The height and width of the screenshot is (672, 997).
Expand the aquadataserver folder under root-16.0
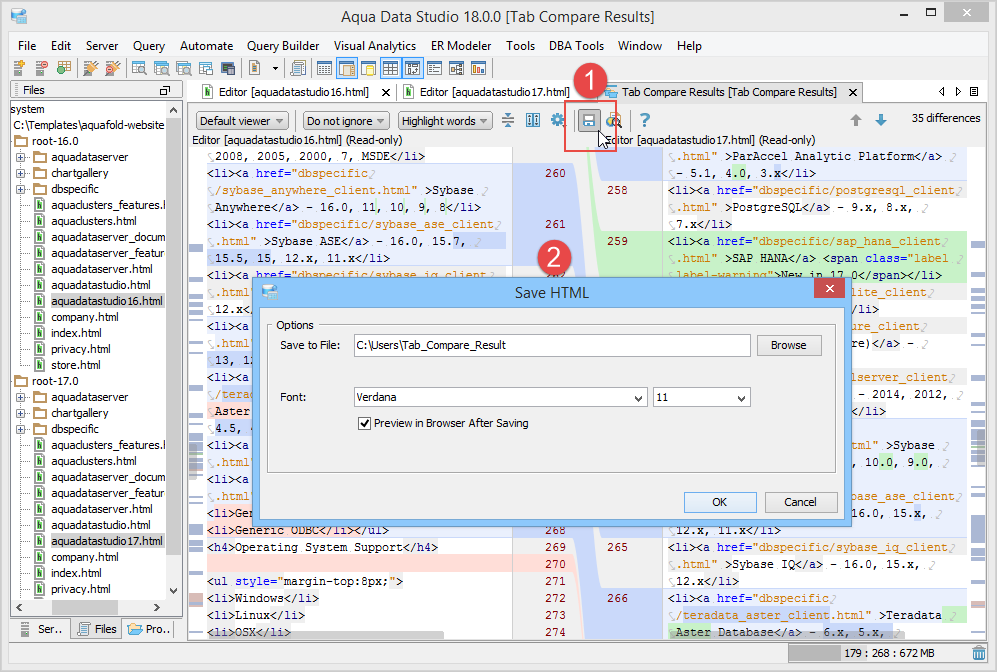click(20, 157)
